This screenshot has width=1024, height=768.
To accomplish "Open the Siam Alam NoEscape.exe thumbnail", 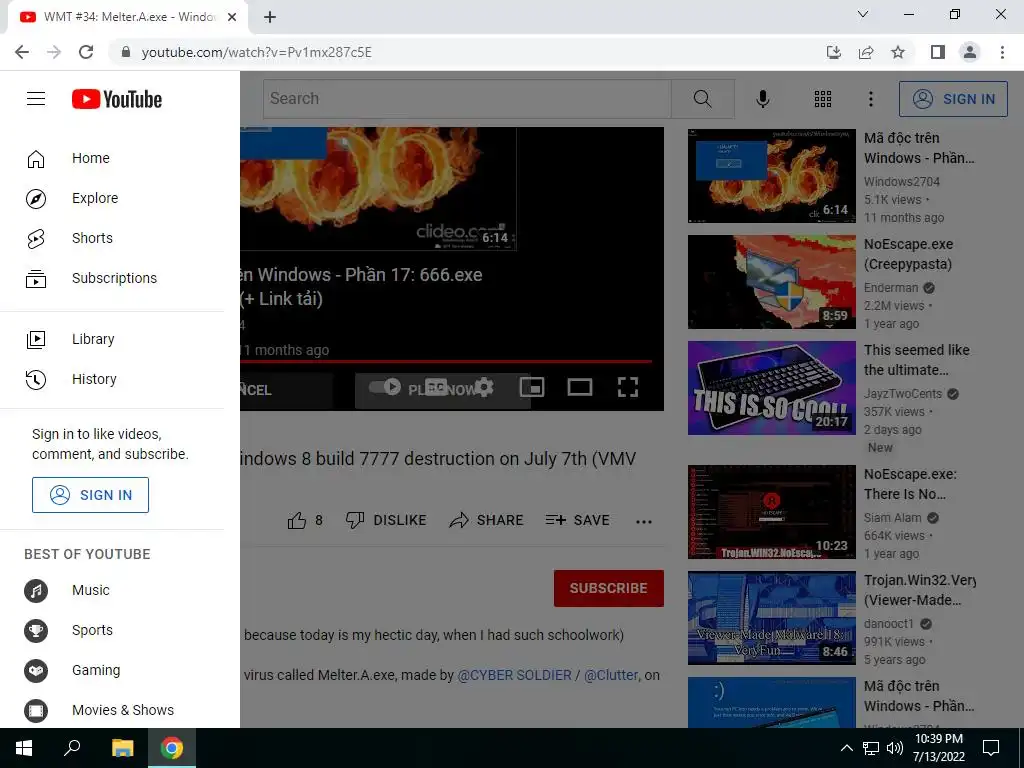I will point(771,512).
